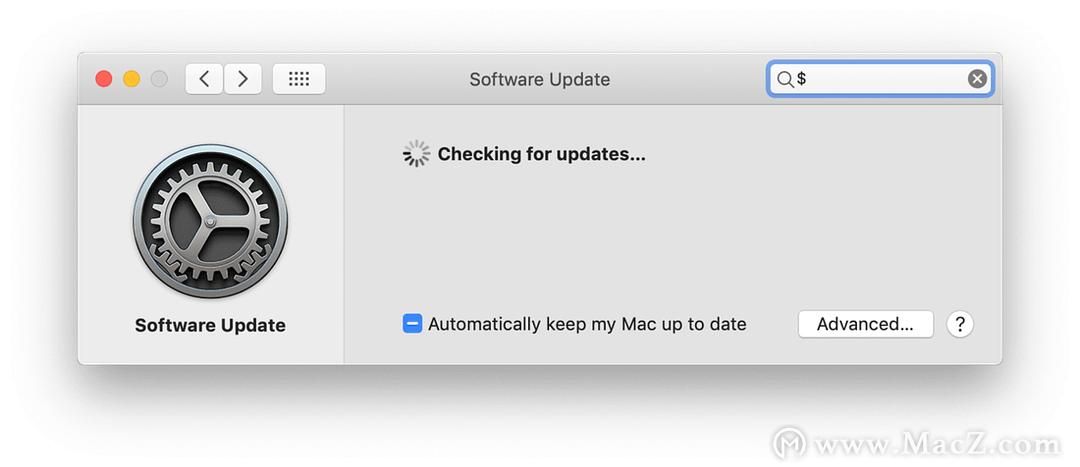
Task: Click the 'Checking for updates...' status text
Action: click(541, 154)
